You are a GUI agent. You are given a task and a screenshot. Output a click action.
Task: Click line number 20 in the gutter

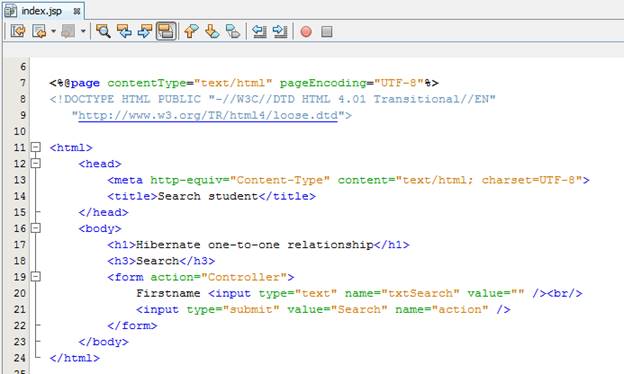[x=20, y=293]
